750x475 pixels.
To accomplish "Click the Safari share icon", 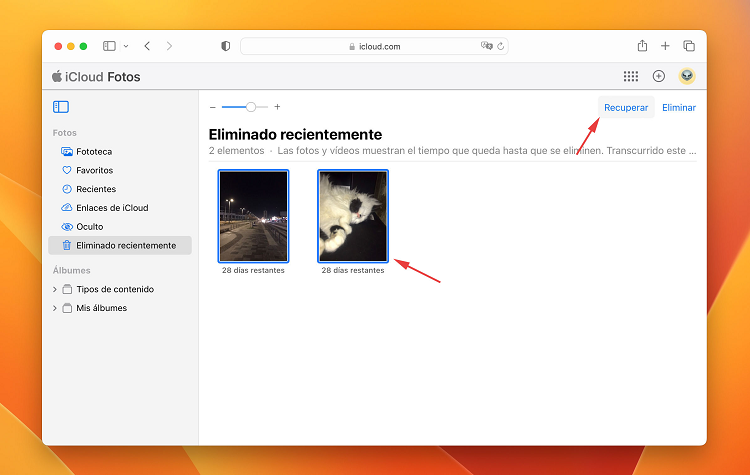I will tap(642, 46).
